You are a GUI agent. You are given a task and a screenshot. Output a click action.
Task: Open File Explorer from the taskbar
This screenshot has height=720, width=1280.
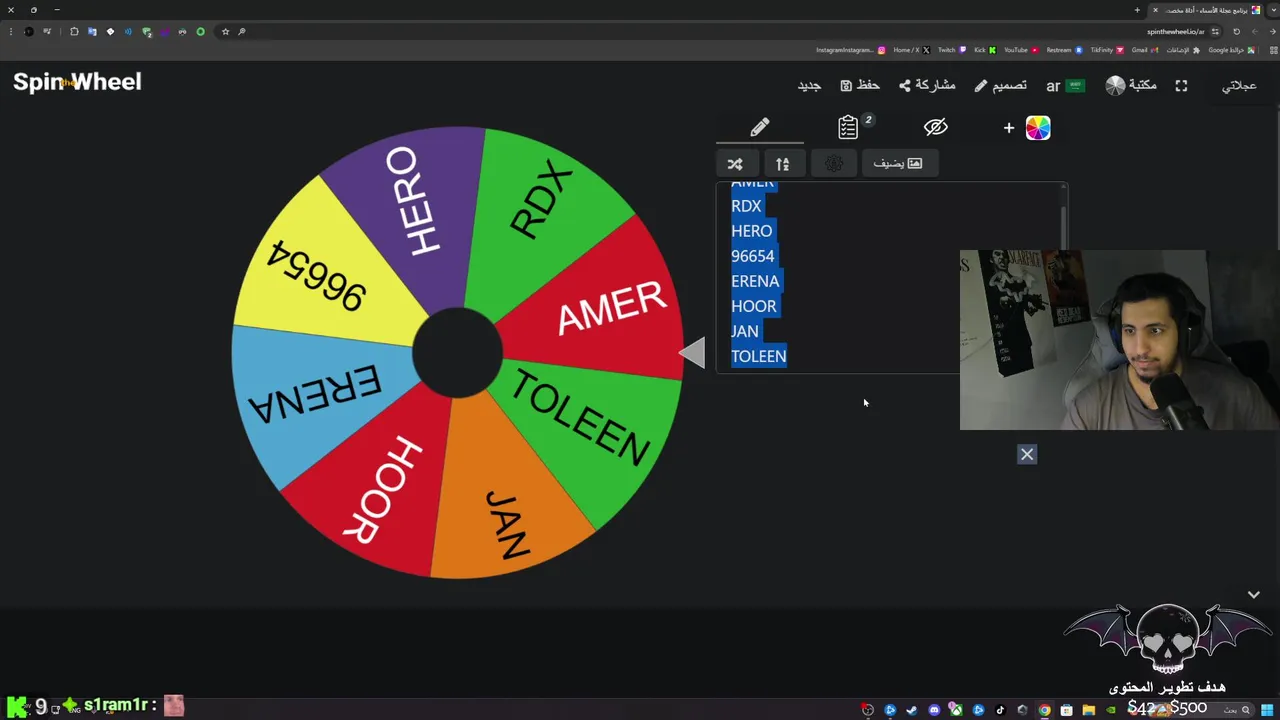[x=1089, y=710]
